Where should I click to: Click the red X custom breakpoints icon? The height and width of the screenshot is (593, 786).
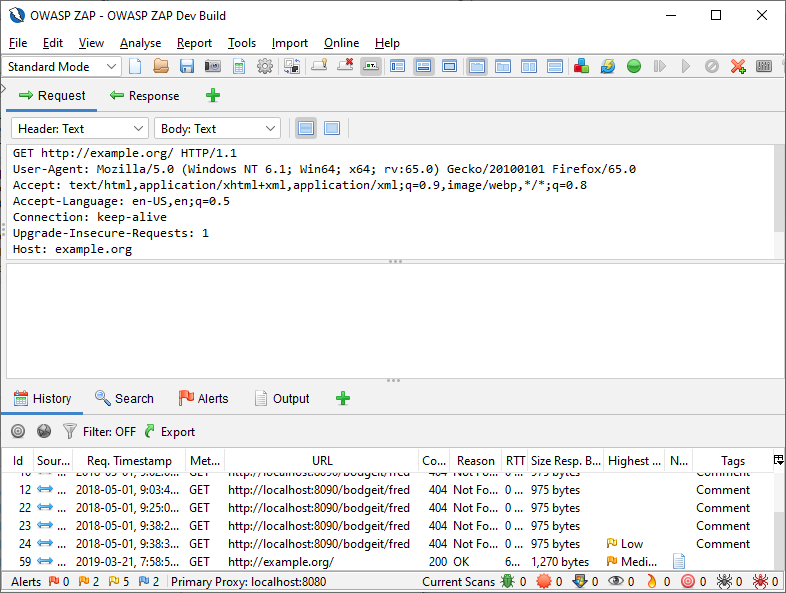pos(738,67)
